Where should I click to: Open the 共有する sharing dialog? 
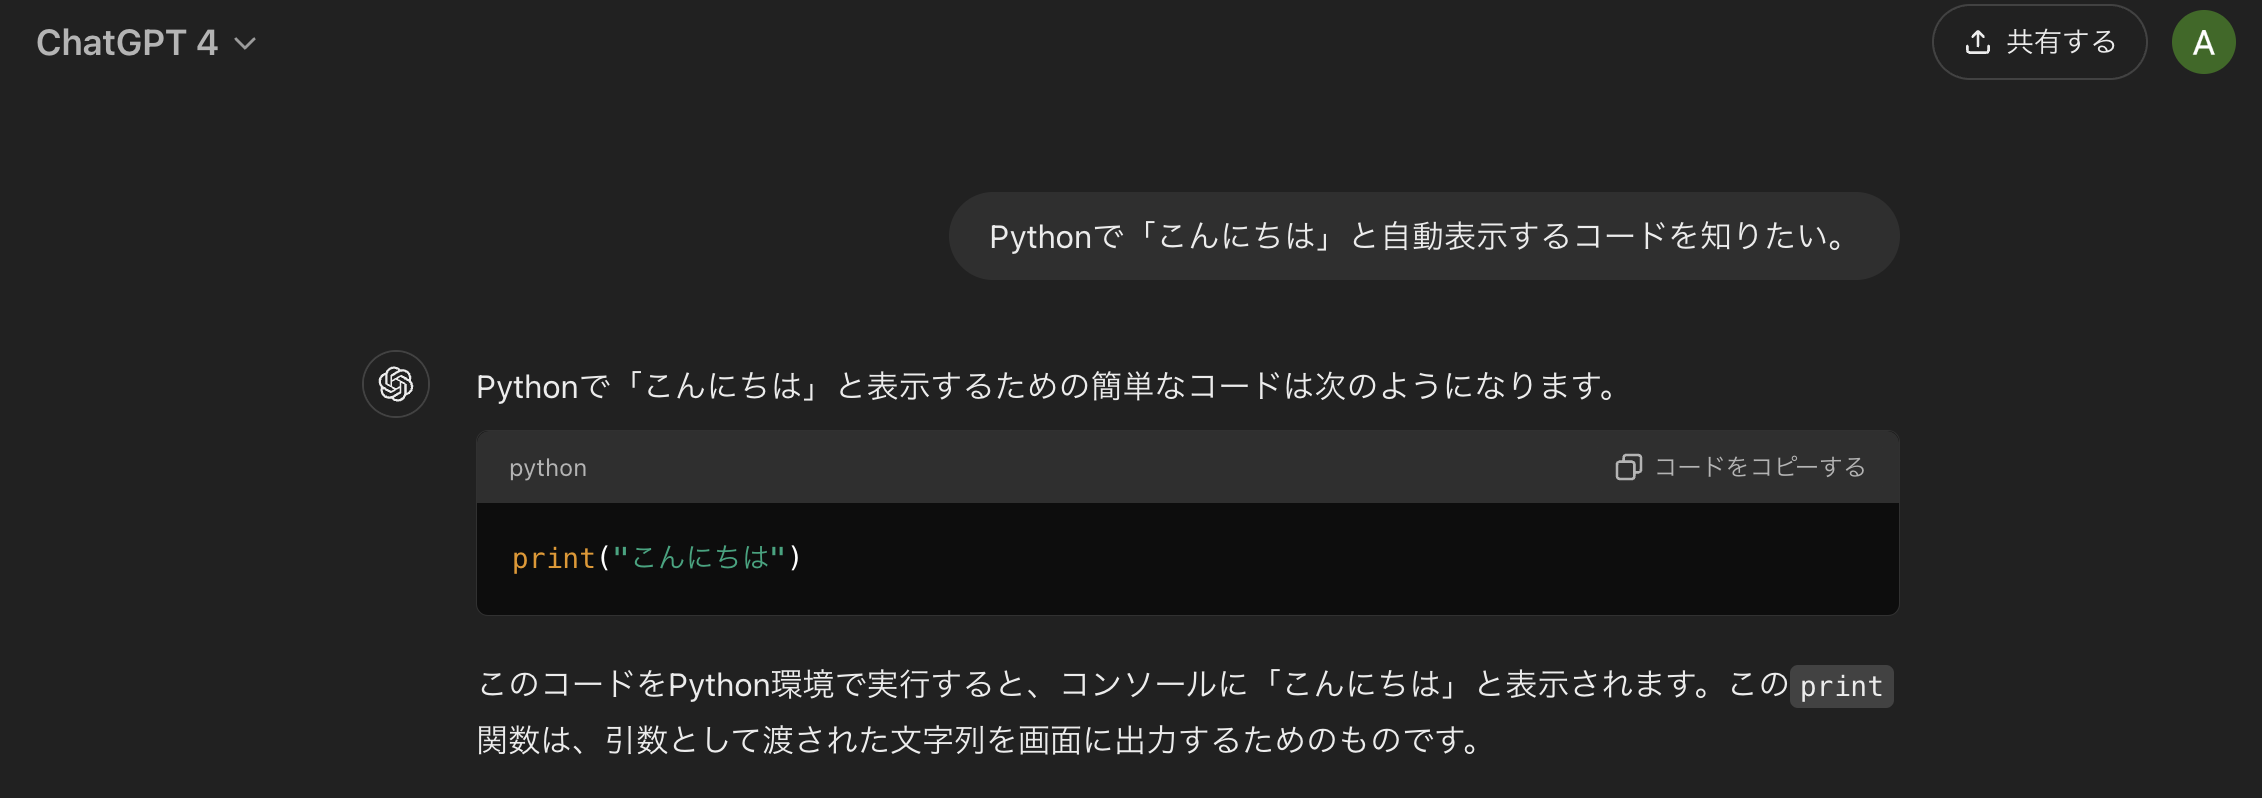[2039, 42]
